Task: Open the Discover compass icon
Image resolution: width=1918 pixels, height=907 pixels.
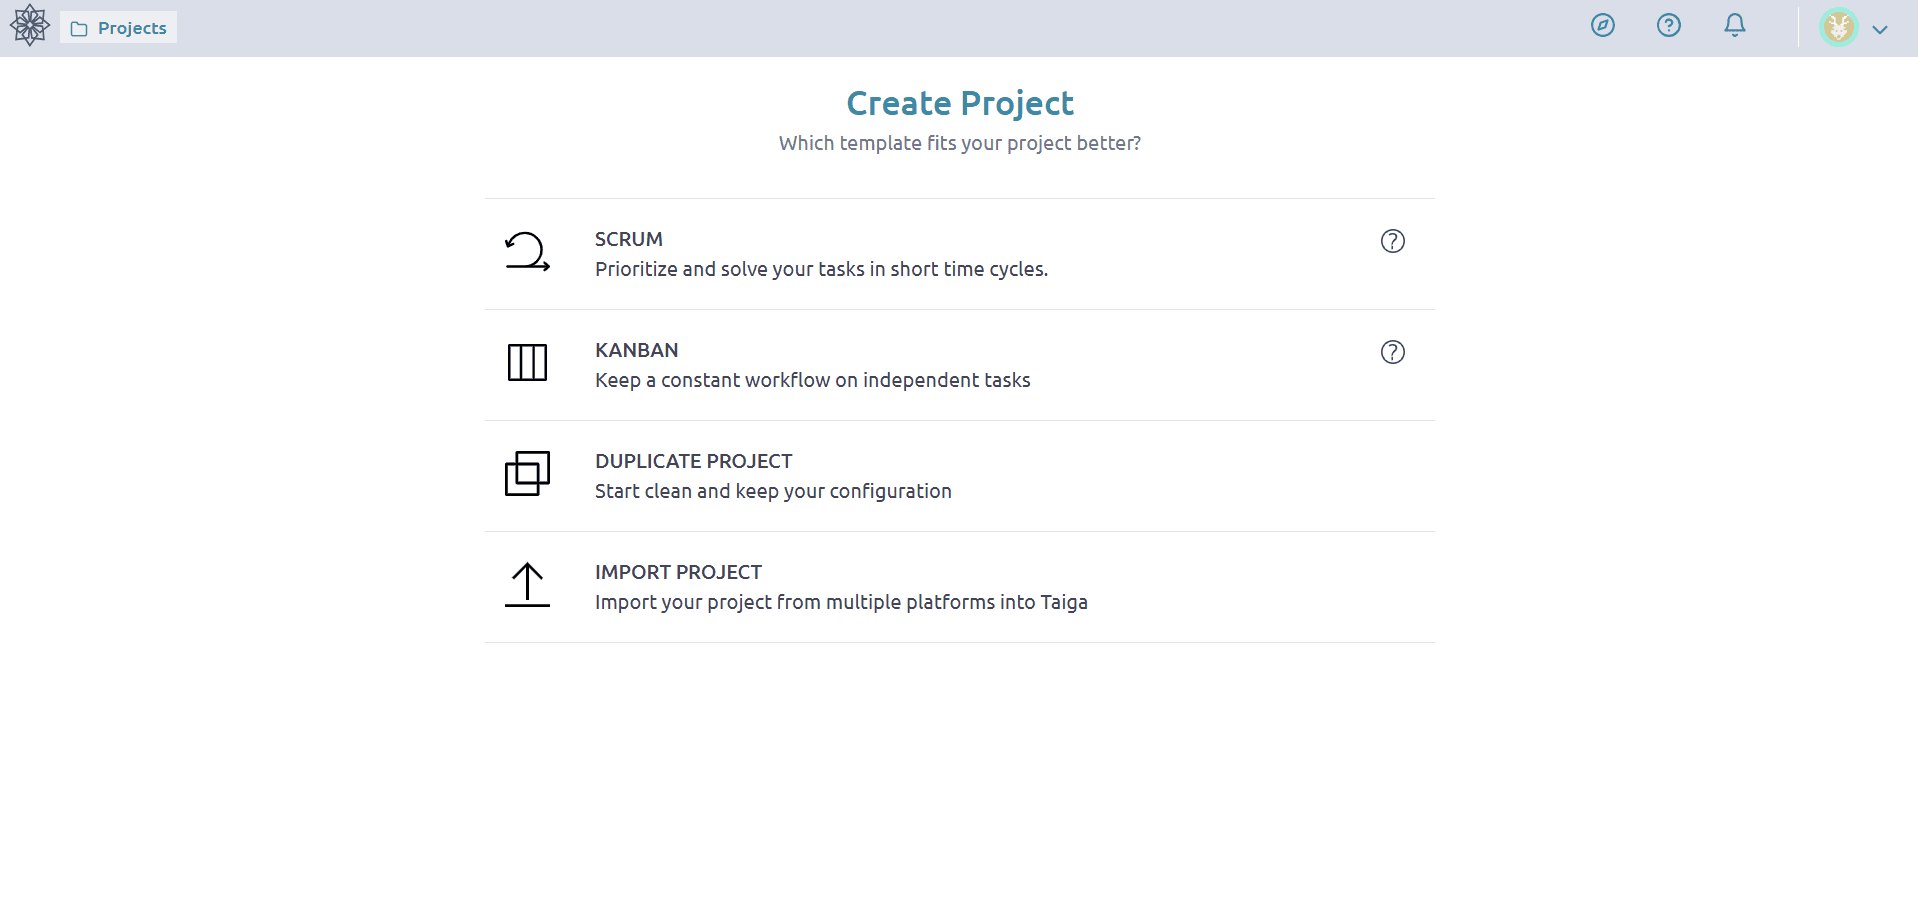Action: point(1602,26)
